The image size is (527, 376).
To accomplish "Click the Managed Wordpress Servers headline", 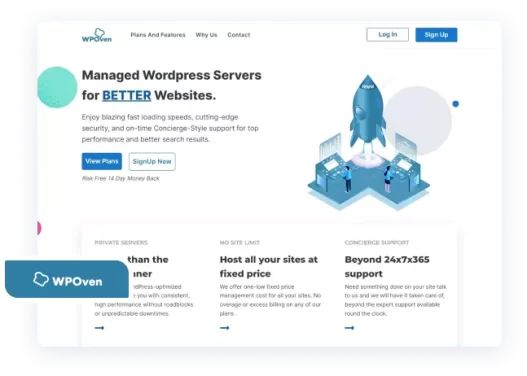I will (x=171, y=85).
